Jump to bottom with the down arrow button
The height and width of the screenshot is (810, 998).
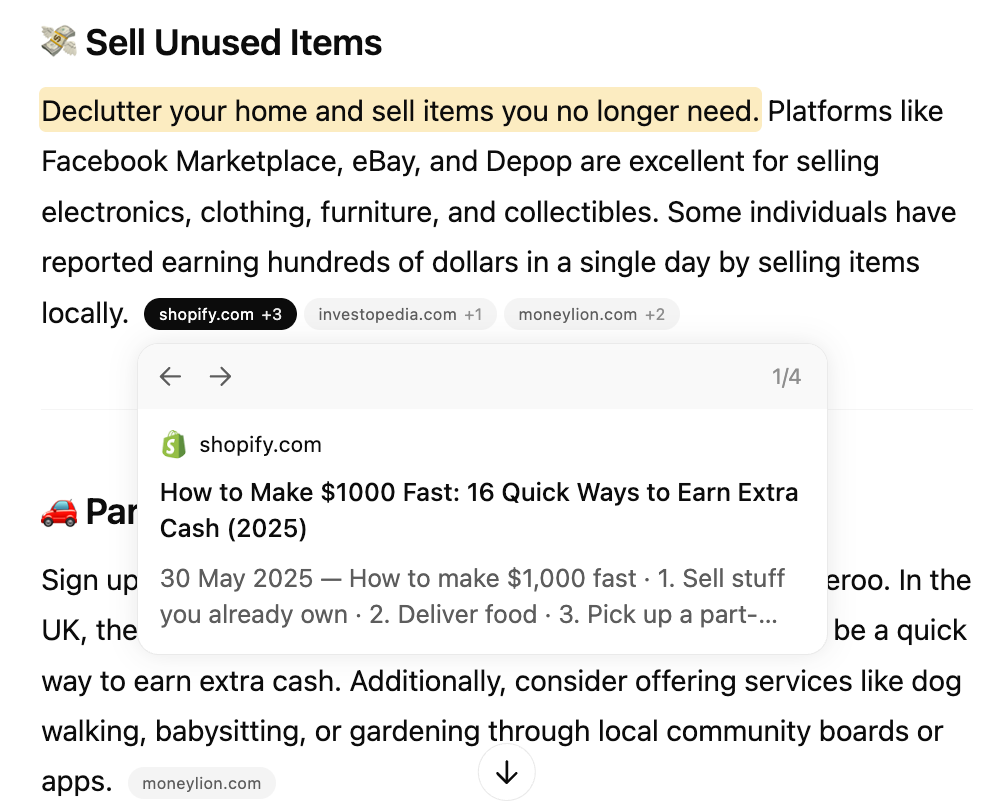[x=507, y=773]
